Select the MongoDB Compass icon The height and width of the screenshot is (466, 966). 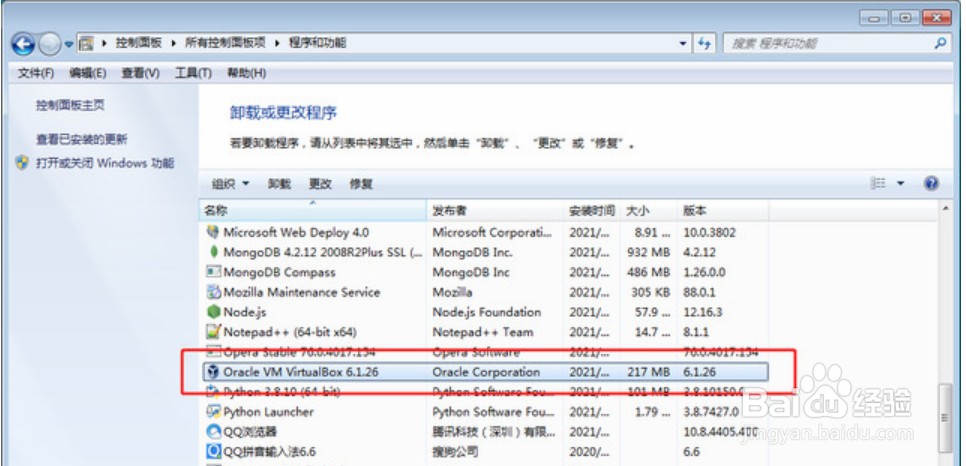[213, 272]
